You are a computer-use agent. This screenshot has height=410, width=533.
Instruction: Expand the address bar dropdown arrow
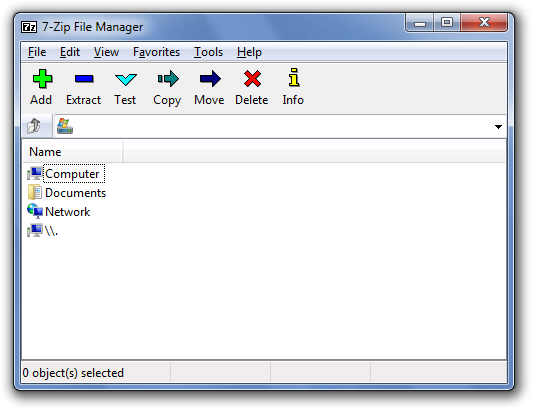click(x=498, y=127)
